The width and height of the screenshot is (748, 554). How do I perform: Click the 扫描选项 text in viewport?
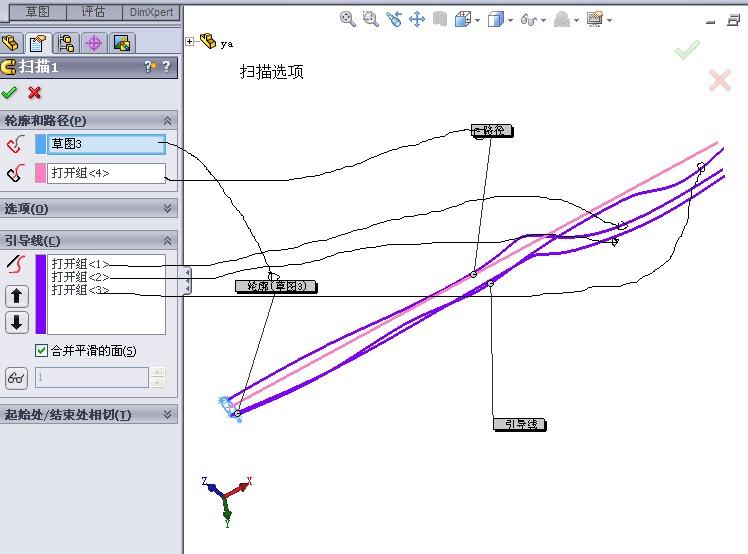coord(271,72)
